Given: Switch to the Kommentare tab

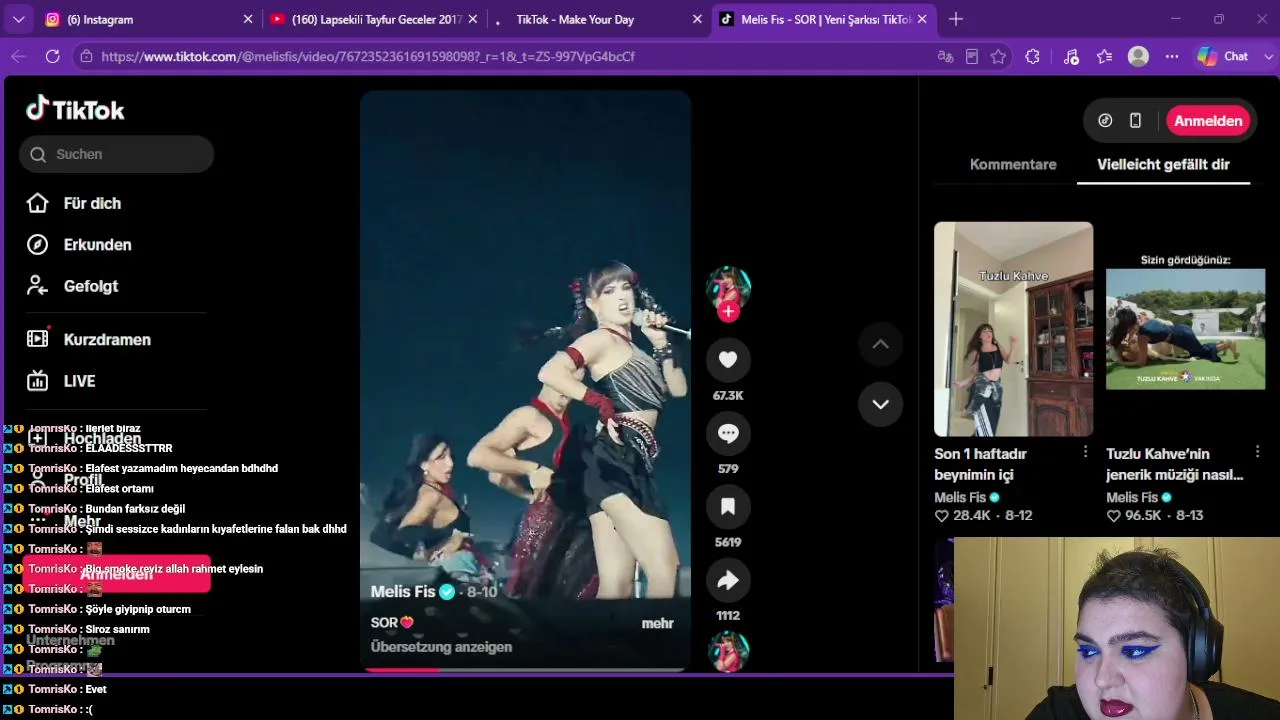Looking at the screenshot, I should click(x=1013, y=165).
